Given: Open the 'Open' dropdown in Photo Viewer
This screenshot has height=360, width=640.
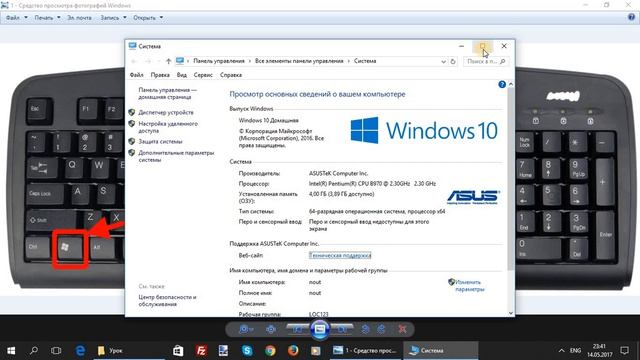Looking at the screenshot, I should tap(148, 18).
